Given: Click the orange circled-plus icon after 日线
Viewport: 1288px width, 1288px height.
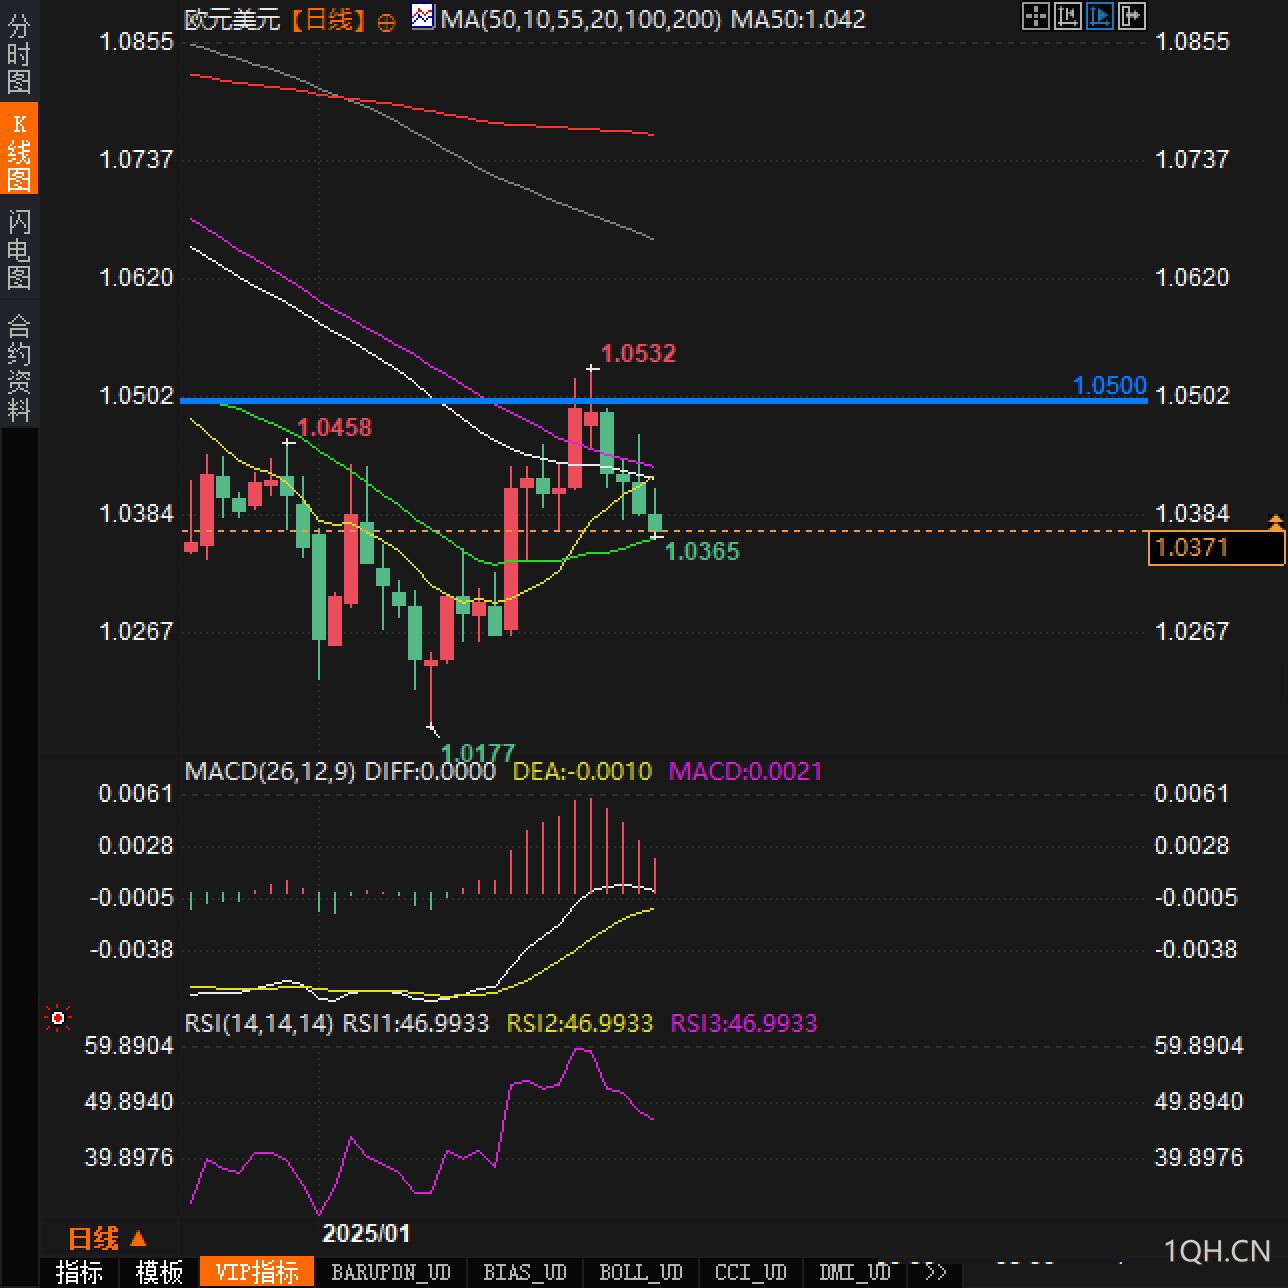Looking at the screenshot, I should coord(386,23).
